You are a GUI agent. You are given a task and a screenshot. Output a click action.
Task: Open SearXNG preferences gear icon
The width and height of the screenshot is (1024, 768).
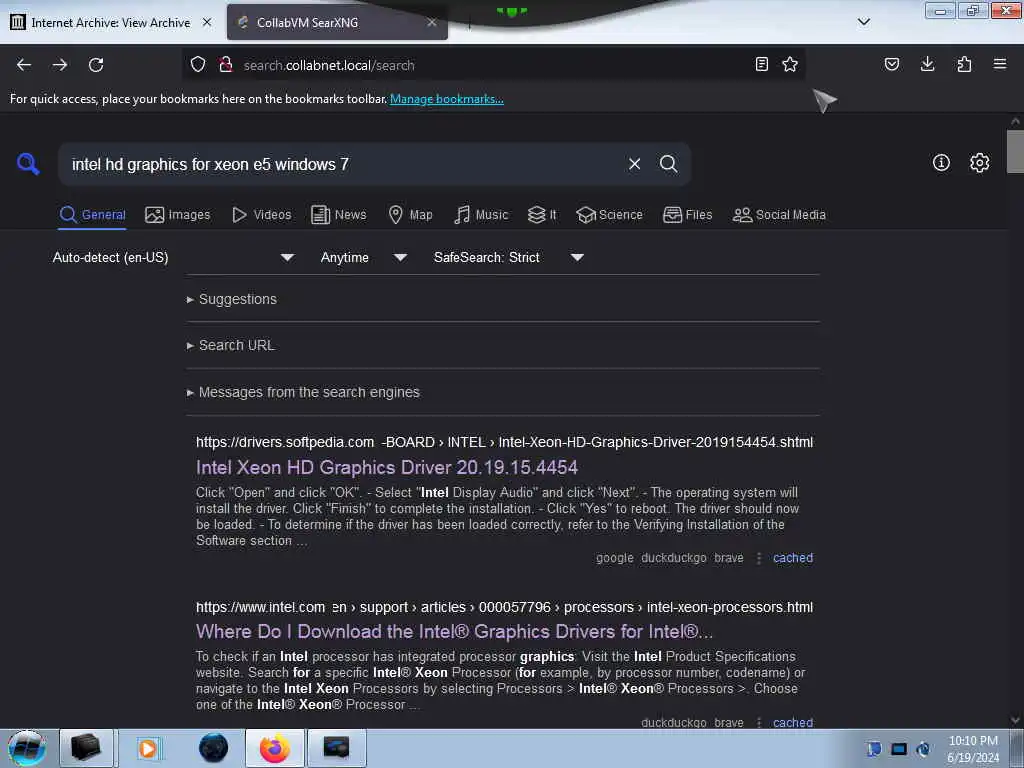[980, 163]
